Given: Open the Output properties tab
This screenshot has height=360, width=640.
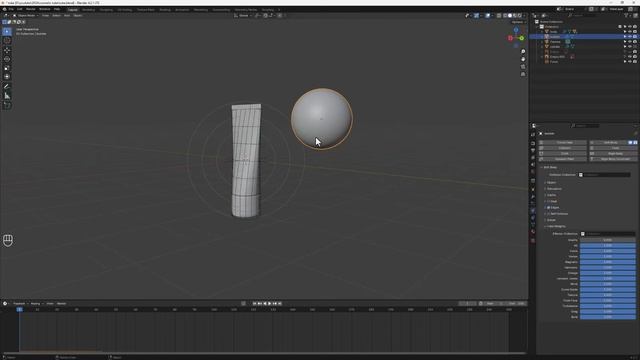Looking at the screenshot, I should [x=533, y=150].
